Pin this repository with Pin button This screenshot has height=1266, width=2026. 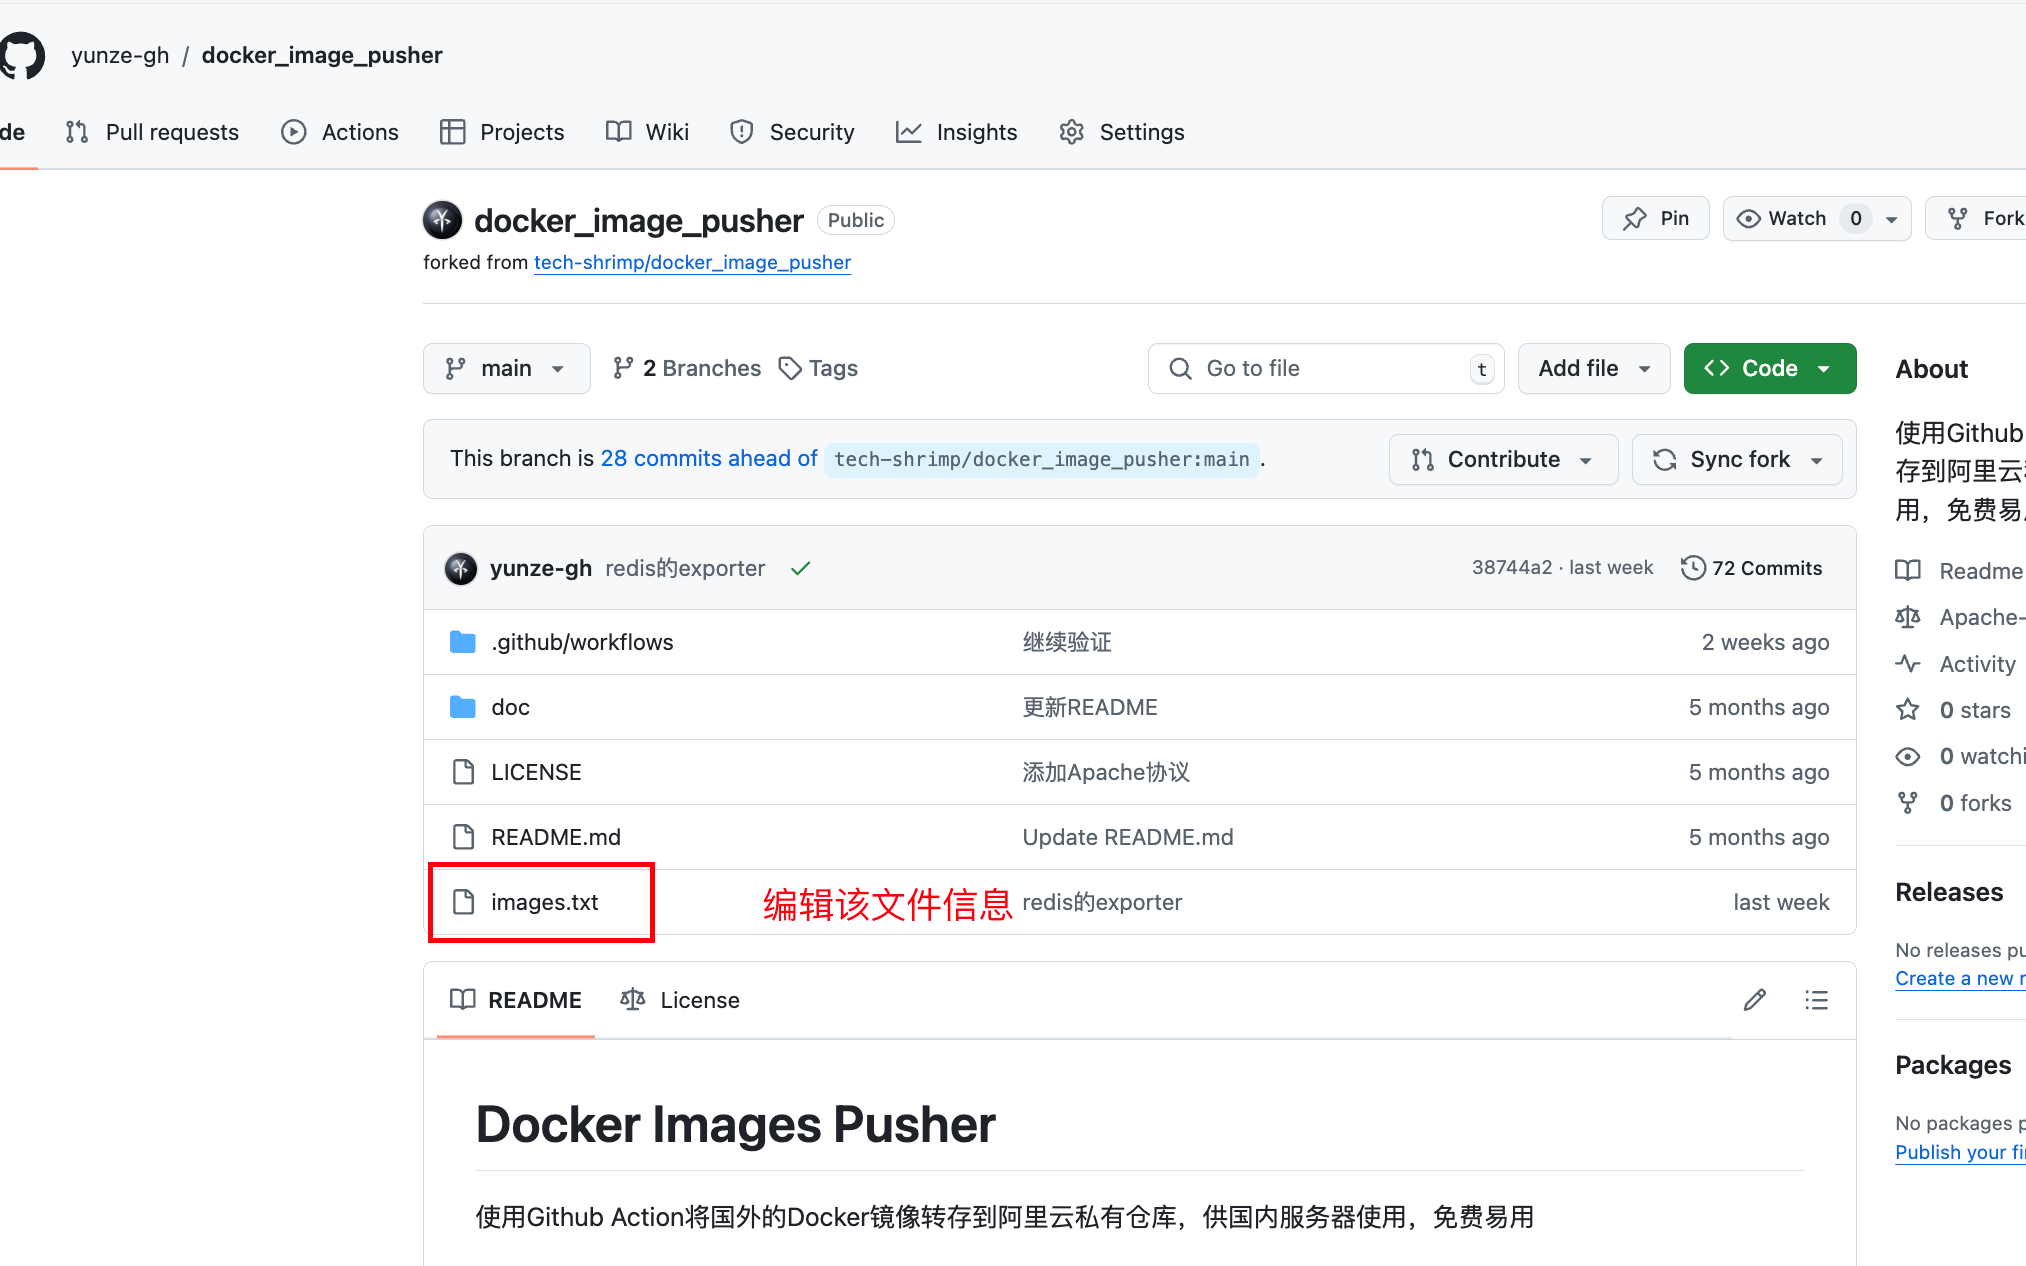pos(1655,218)
